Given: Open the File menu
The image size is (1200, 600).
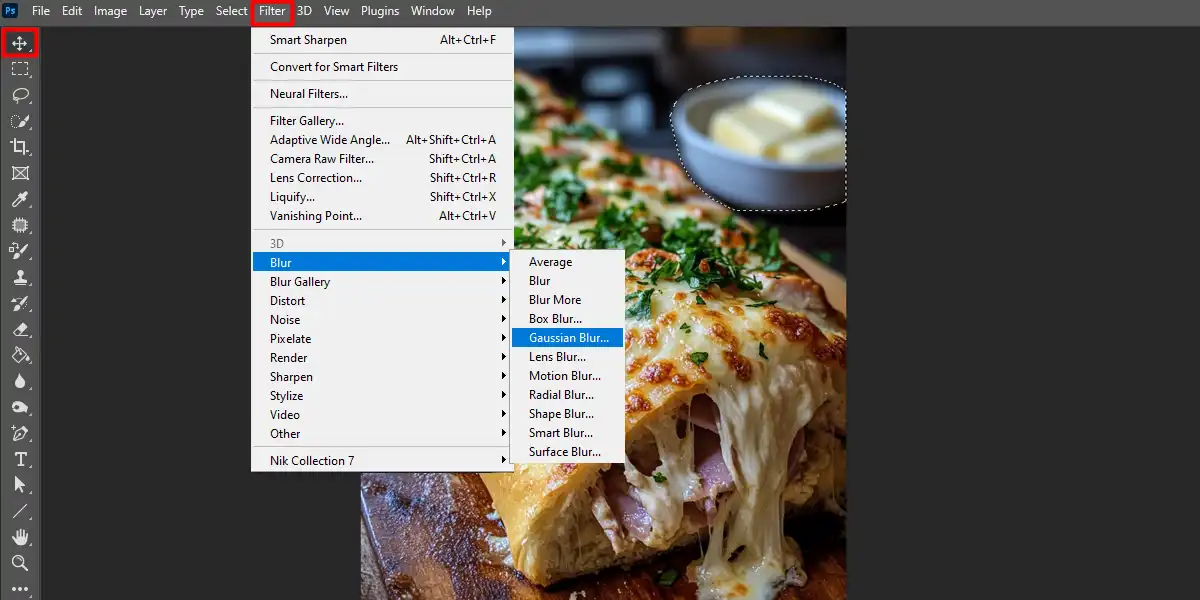Looking at the screenshot, I should click(x=41, y=11).
